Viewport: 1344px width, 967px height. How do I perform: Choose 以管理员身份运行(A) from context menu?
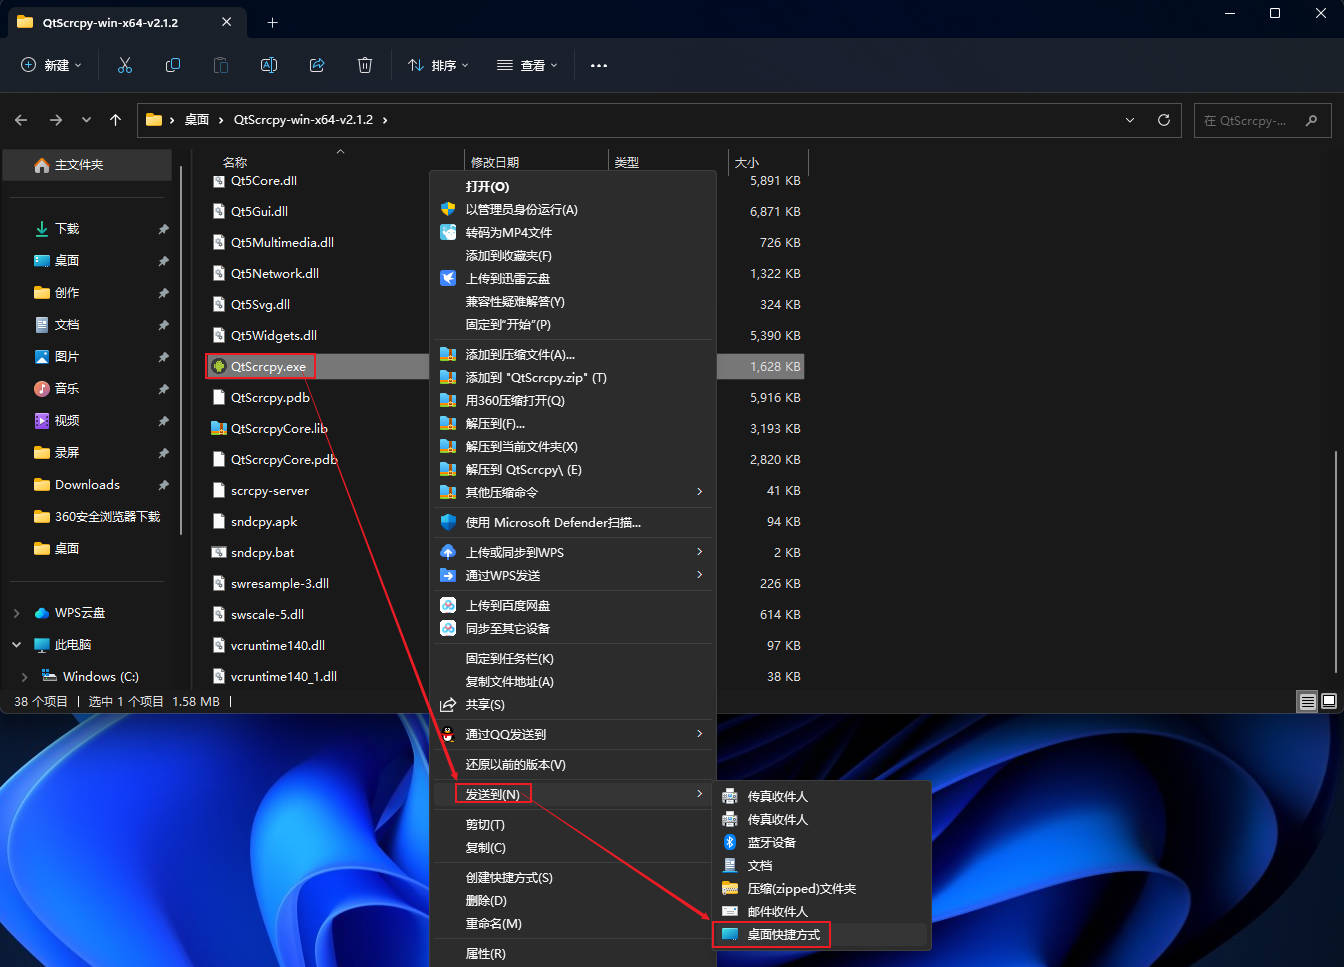(x=521, y=210)
